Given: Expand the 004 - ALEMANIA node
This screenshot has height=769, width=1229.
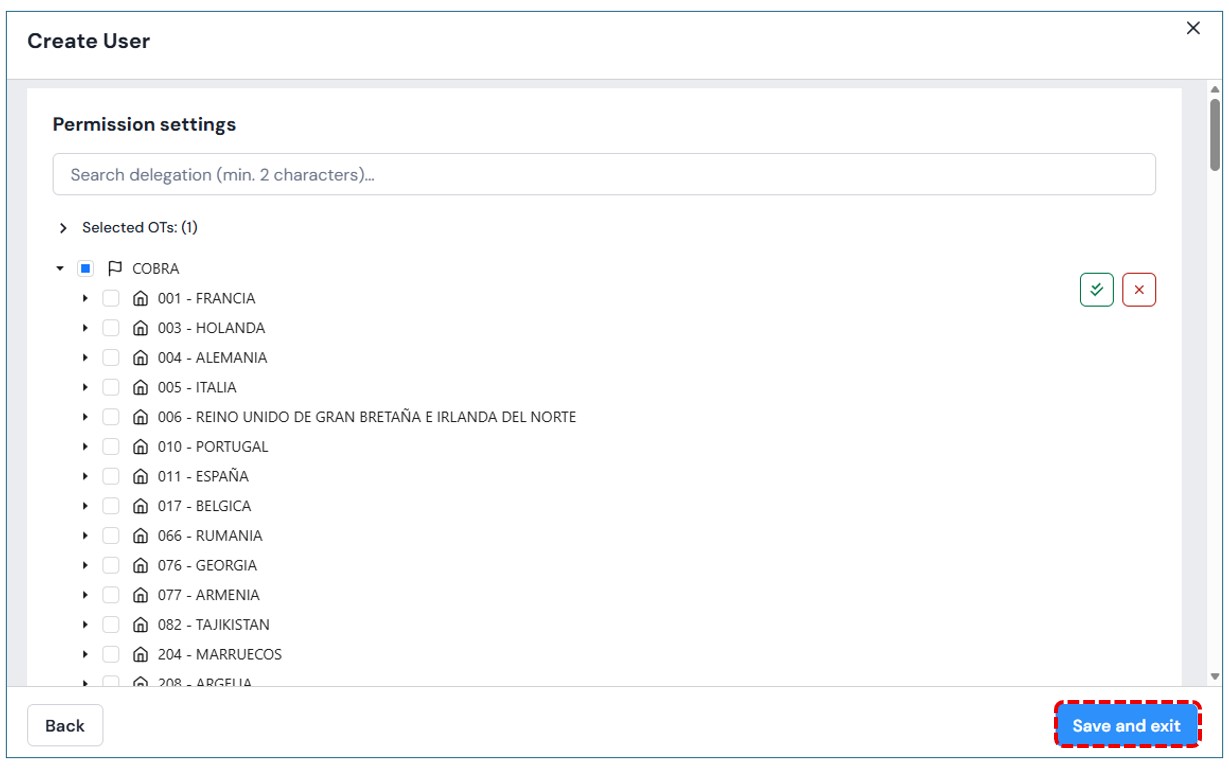Looking at the screenshot, I should point(85,357).
